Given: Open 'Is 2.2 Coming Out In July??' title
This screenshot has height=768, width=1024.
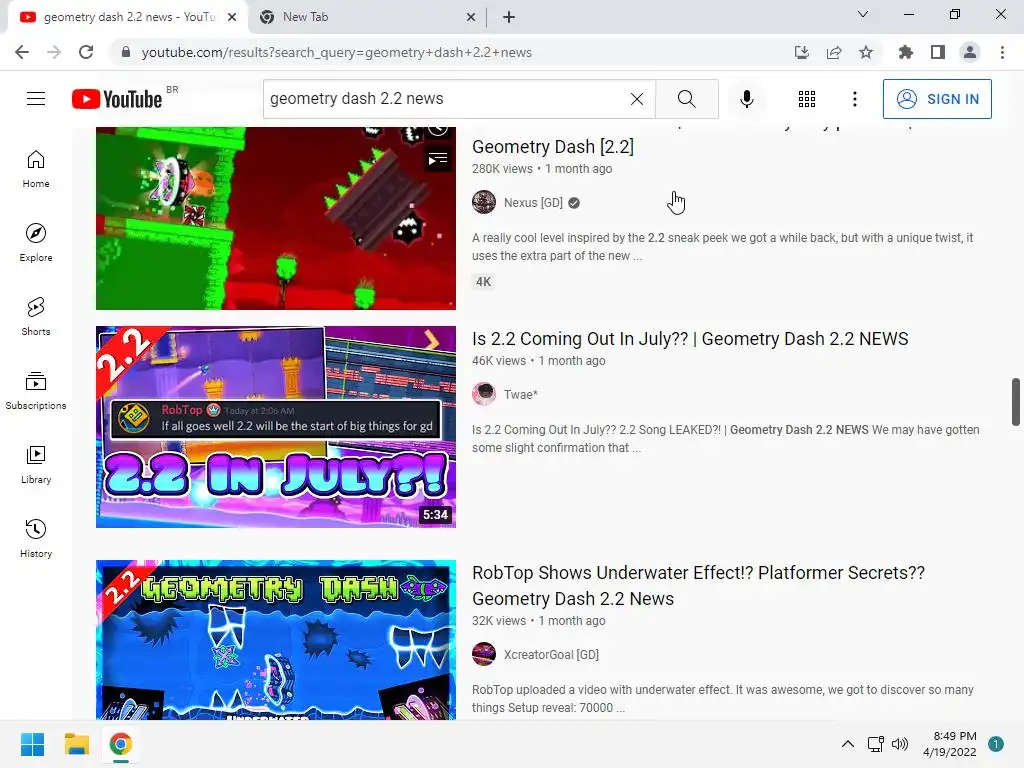Looking at the screenshot, I should click(x=690, y=338).
